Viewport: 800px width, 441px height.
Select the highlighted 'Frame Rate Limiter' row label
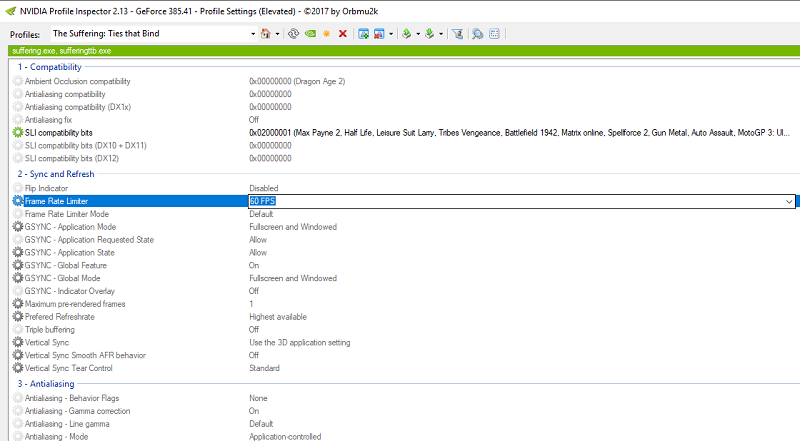pyautogui.click(x=56, y=201)
